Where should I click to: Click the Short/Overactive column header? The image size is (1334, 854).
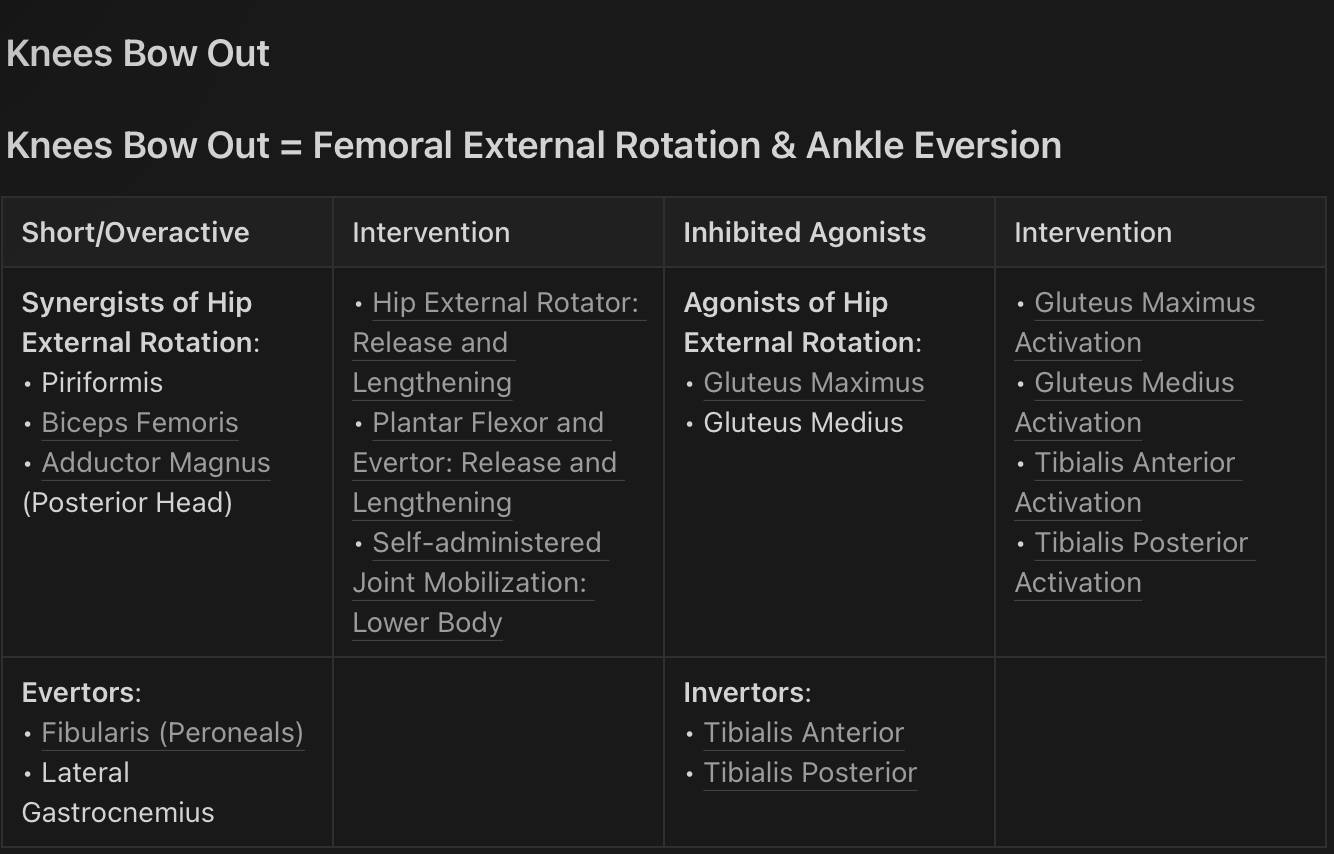point(135,233)
